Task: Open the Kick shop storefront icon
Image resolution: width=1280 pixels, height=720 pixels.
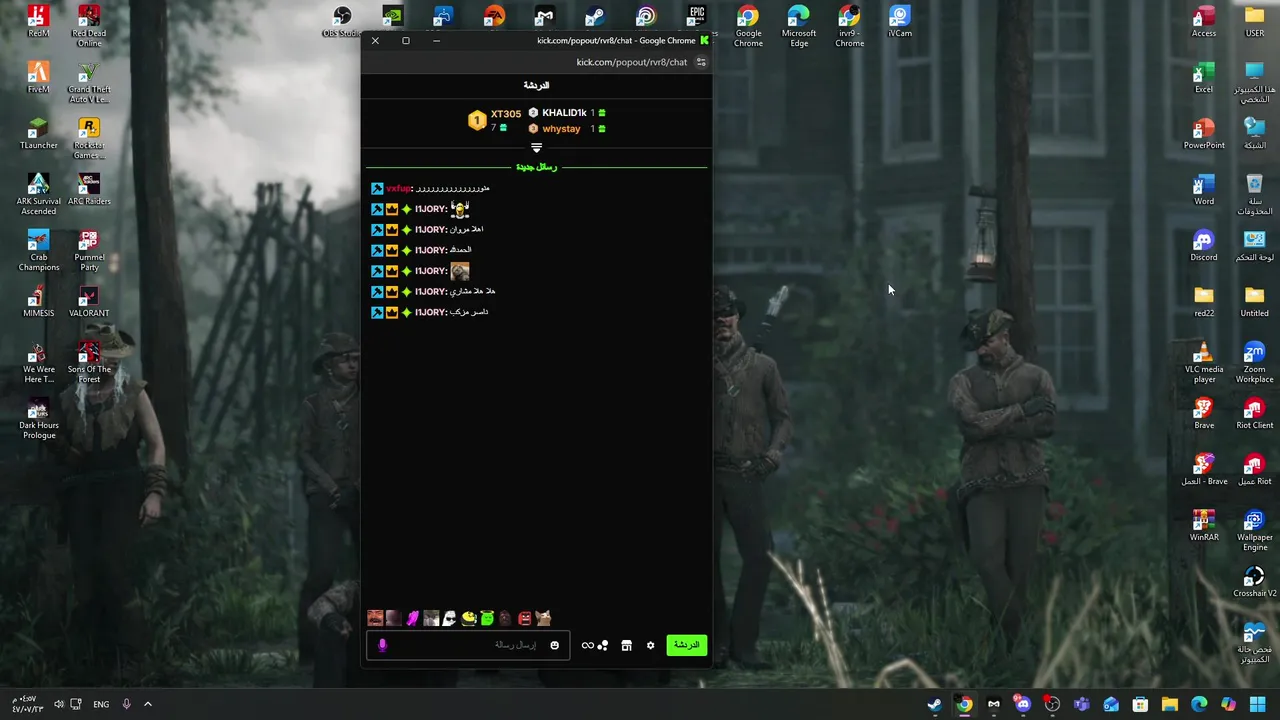Action: 626,645
